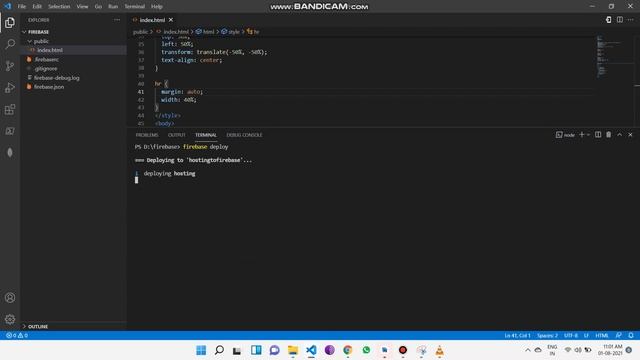The width and height of the screenshot is (640, 360).
Task: Open the Manage gear settings icon
Action: click(10, 319)
